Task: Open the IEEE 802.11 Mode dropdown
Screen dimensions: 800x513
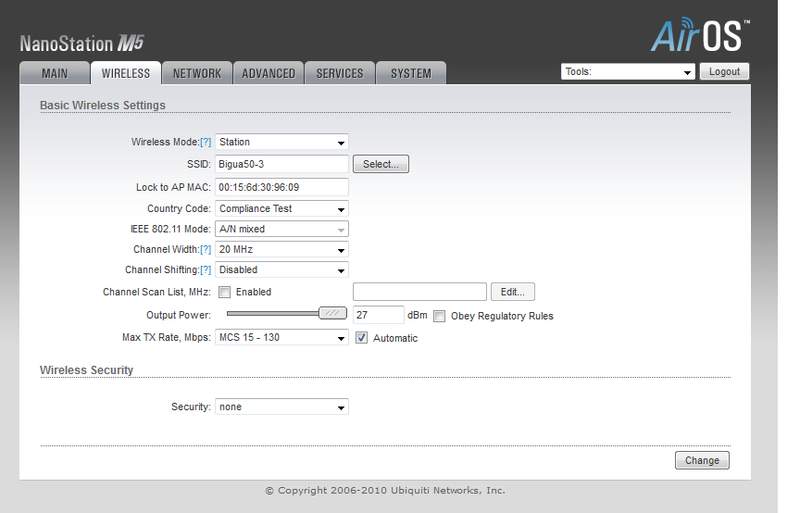Action: (282, 229)
